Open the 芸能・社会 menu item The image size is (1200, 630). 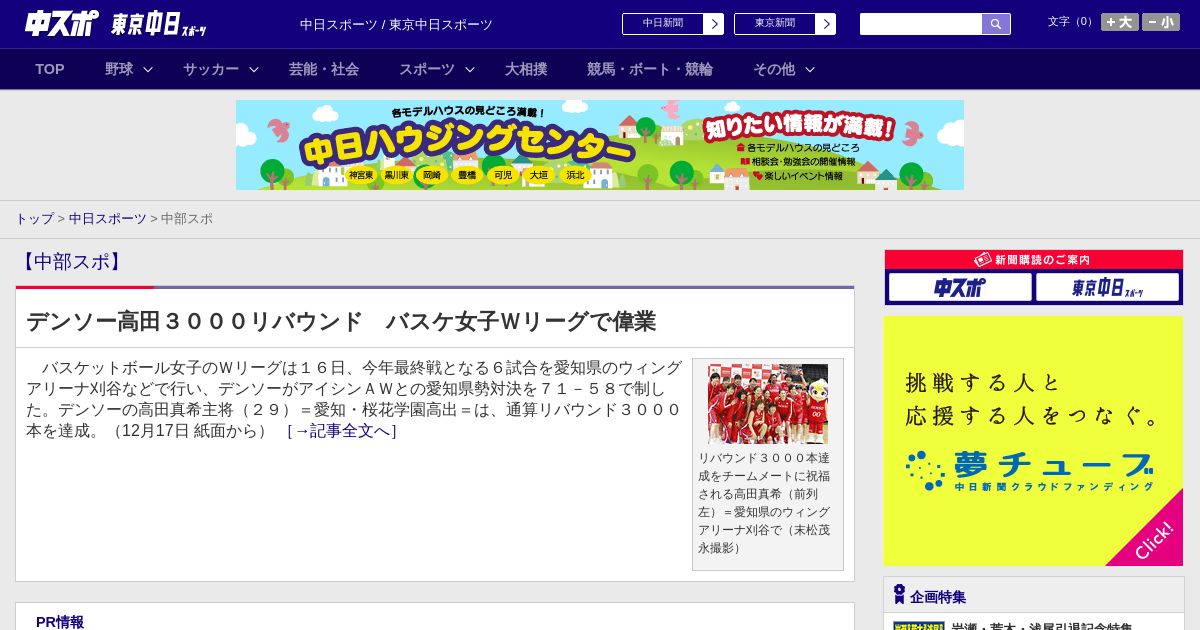click(x=324, y=69)
